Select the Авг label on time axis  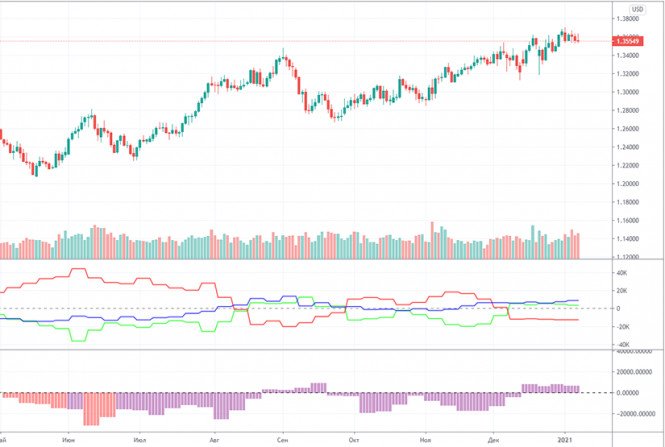(213, 439)
